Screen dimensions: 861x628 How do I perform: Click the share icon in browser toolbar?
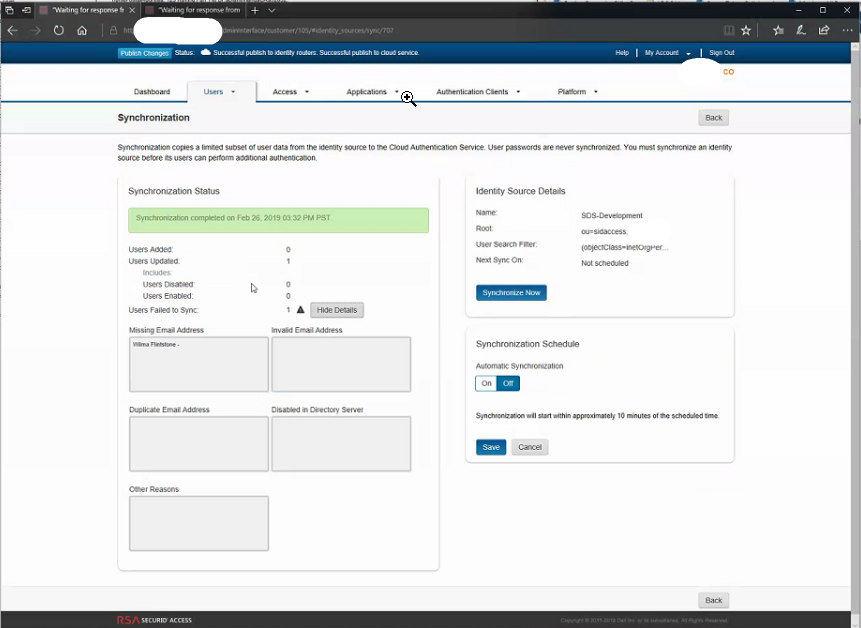coord(824,31)
